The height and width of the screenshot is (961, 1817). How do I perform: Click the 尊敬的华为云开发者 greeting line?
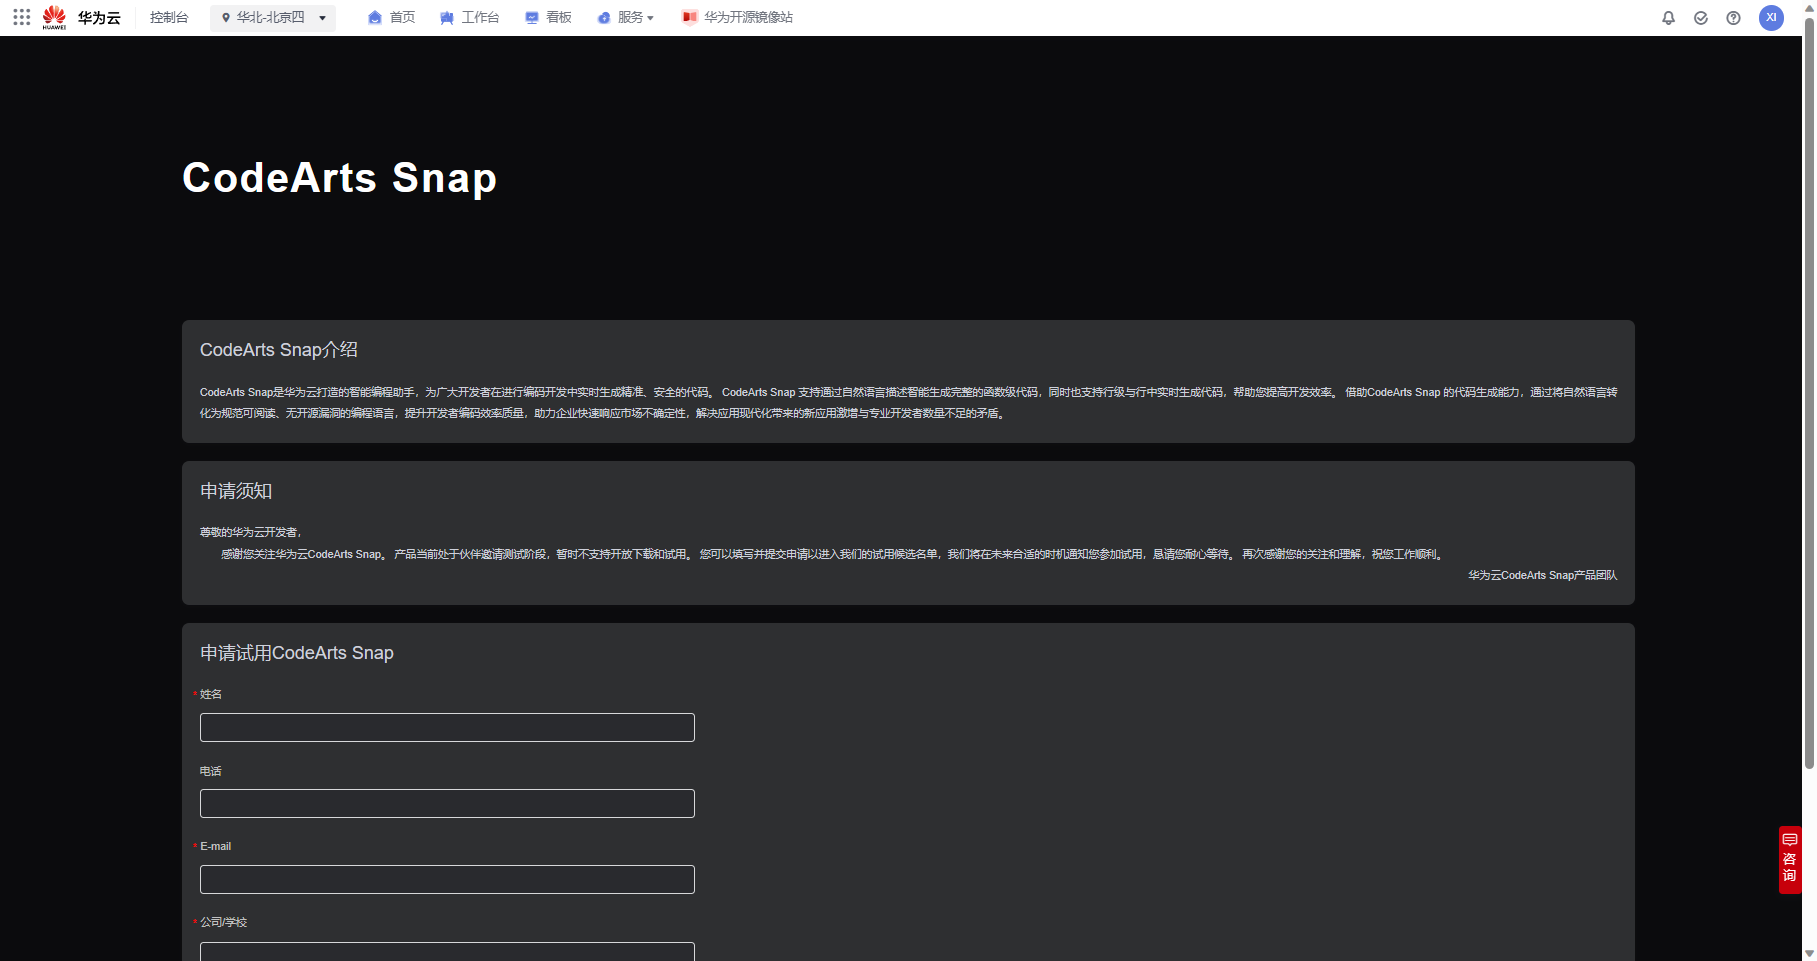coord(251,532)
